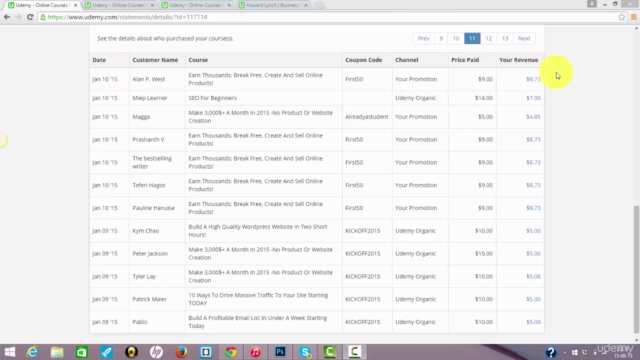Image resolution: width=640 pixels, height=360 pixels.
Task: Open iTunes from the taskbar
Action: tap(256, 352)
